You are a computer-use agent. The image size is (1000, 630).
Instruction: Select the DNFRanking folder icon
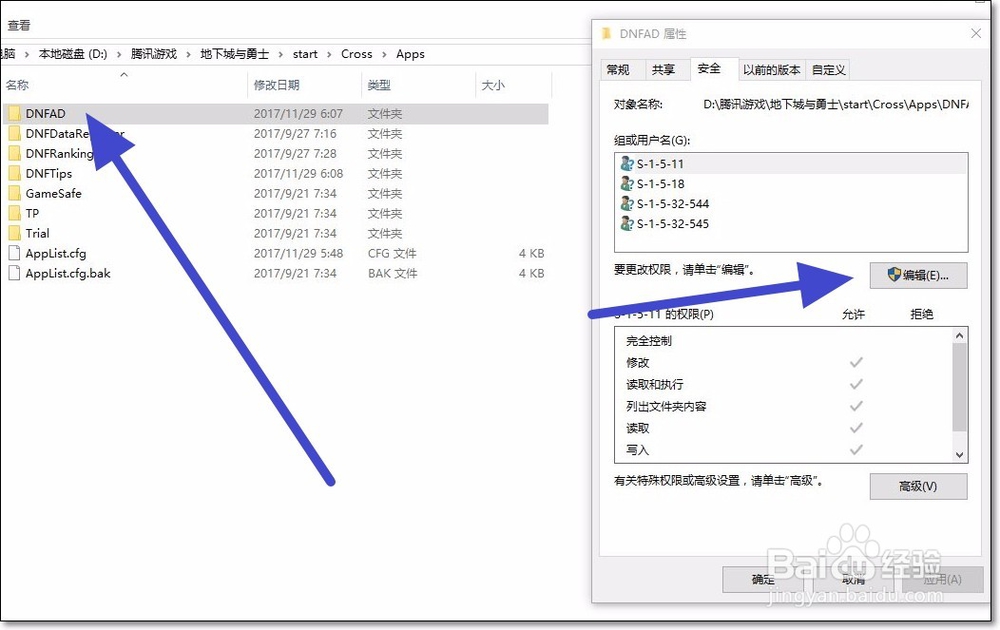(x=15, y=153)
